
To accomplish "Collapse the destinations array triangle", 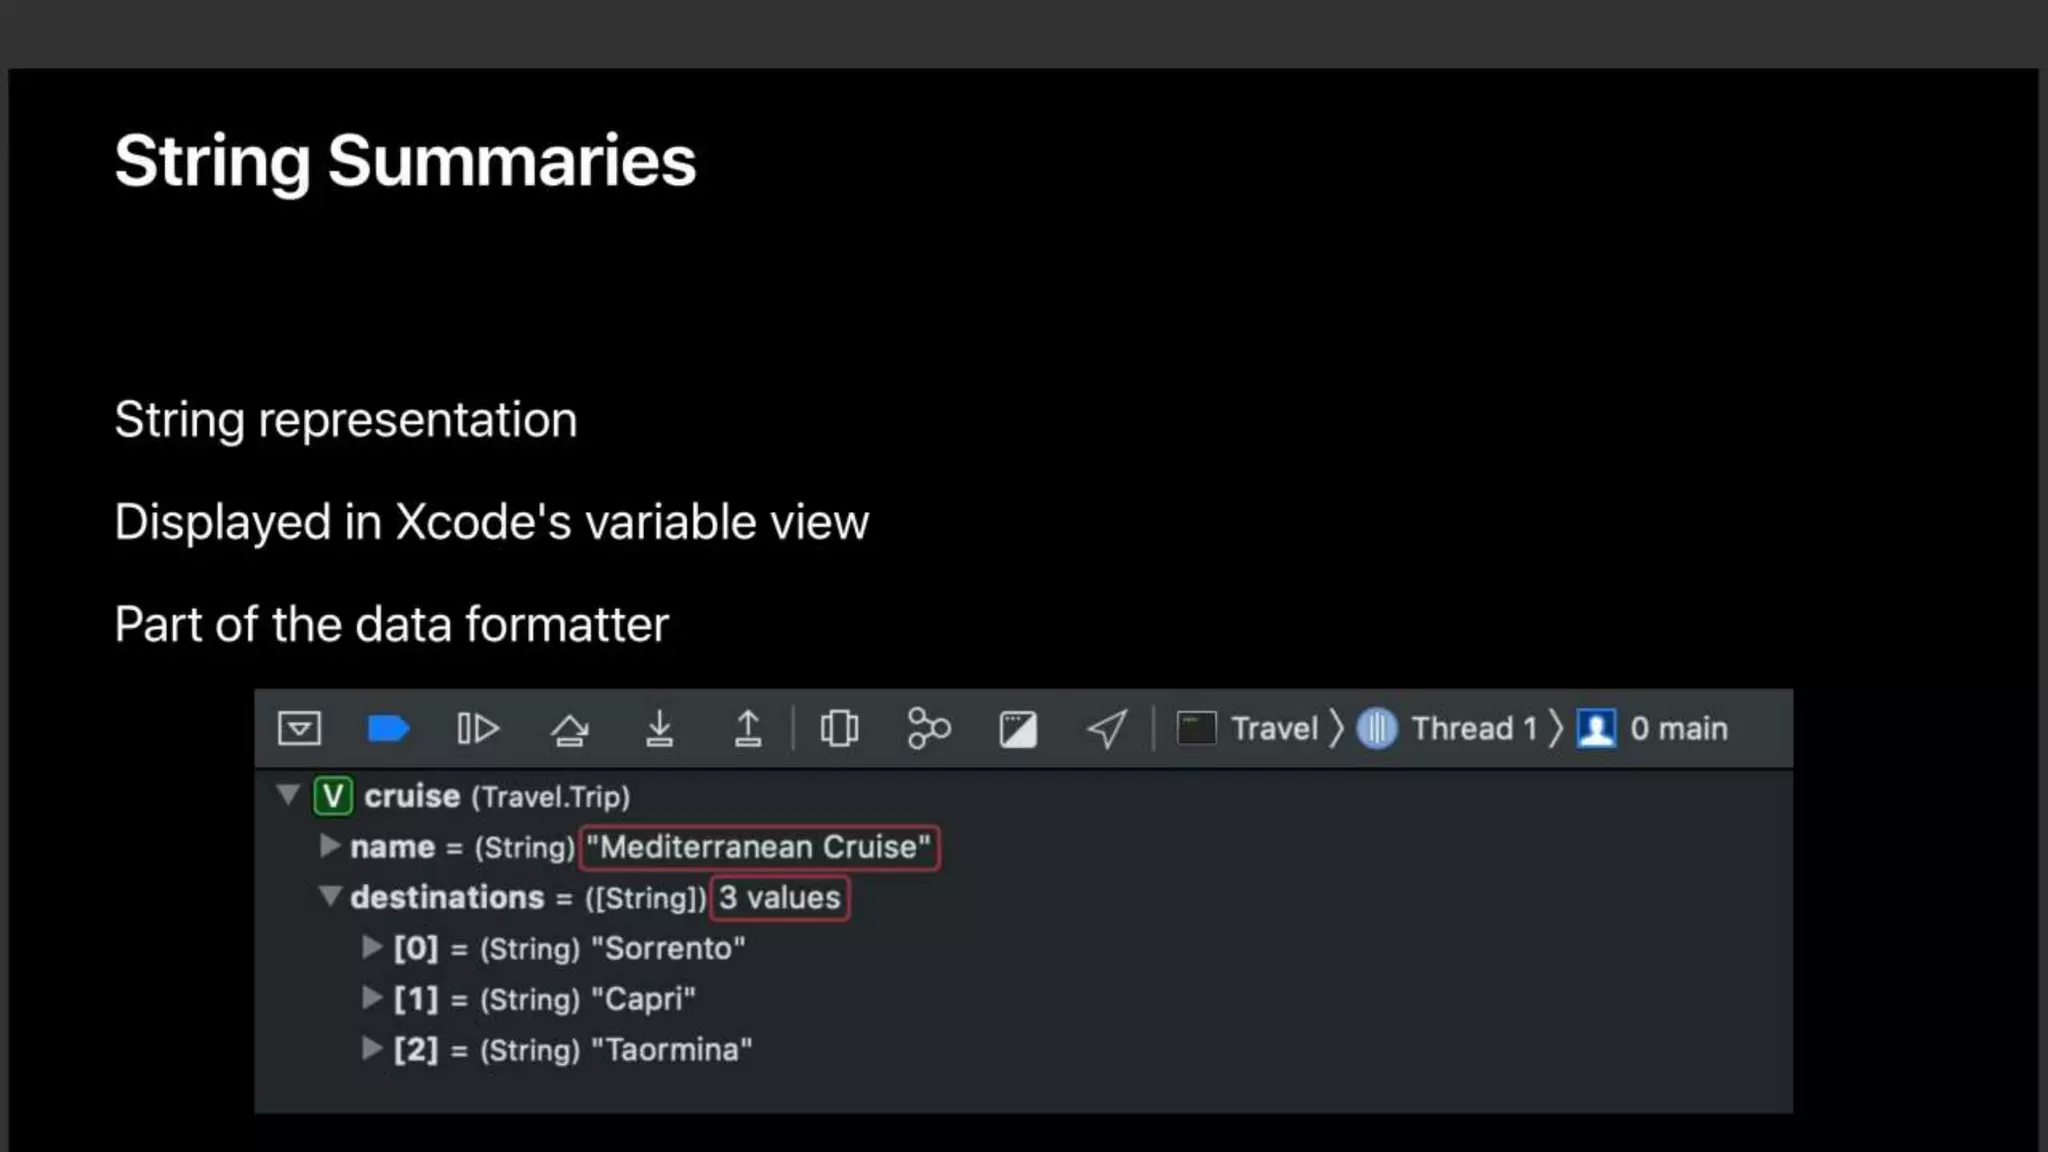I will (x=329, y=896).
